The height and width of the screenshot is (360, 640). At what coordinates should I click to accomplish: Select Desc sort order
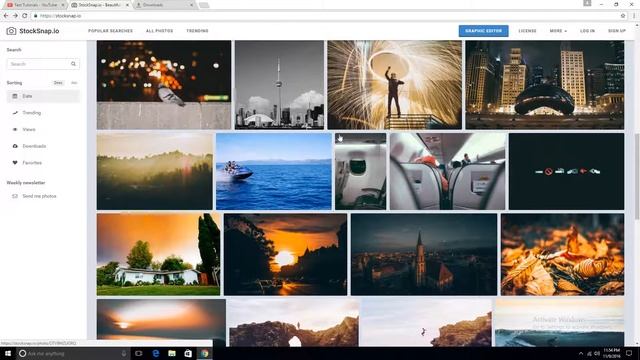coord(58,83)
